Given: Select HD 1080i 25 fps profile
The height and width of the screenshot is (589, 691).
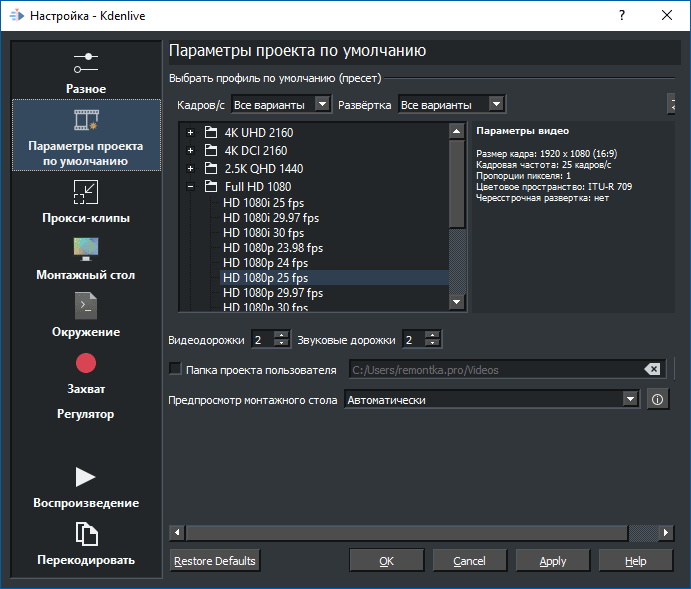Looking at the screenshot, I should 264,203.
